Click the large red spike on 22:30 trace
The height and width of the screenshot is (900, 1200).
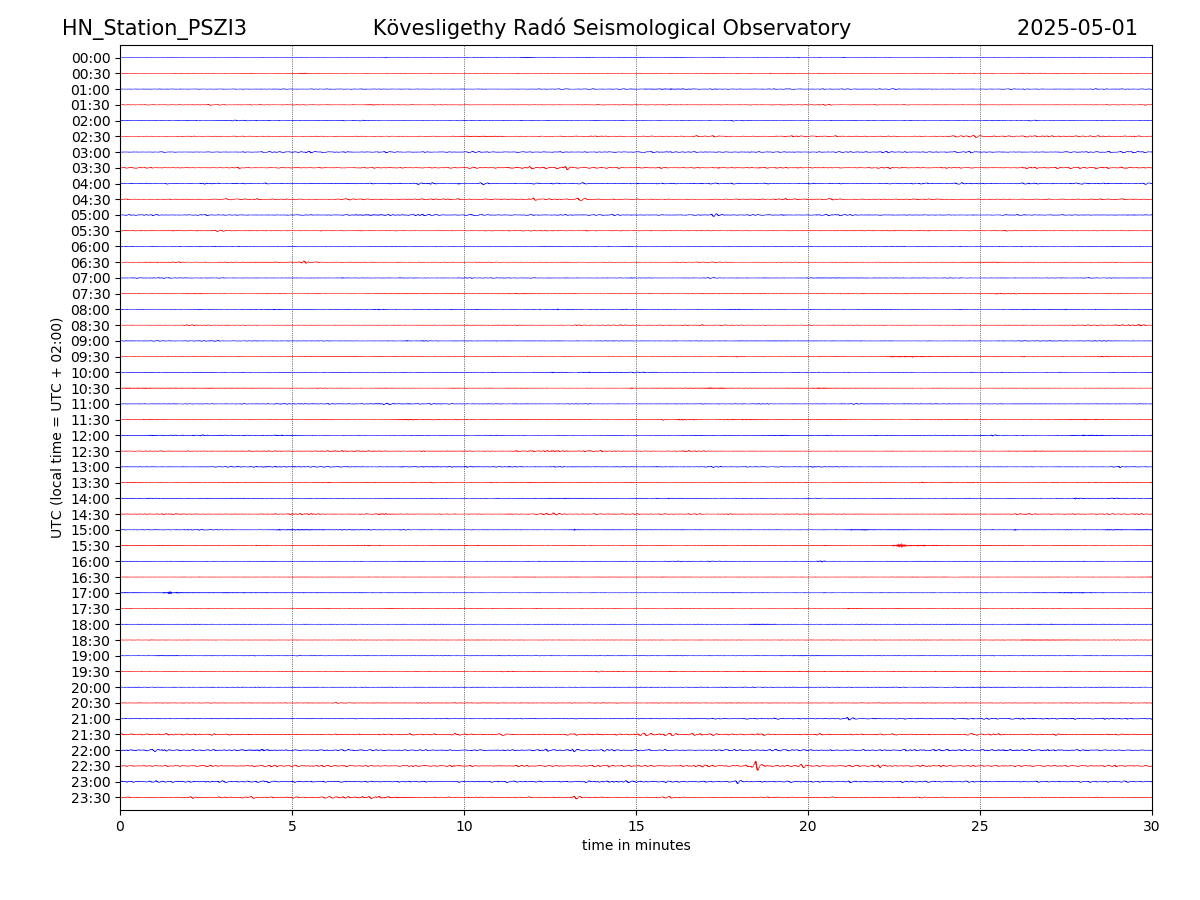tap(756, 765)
